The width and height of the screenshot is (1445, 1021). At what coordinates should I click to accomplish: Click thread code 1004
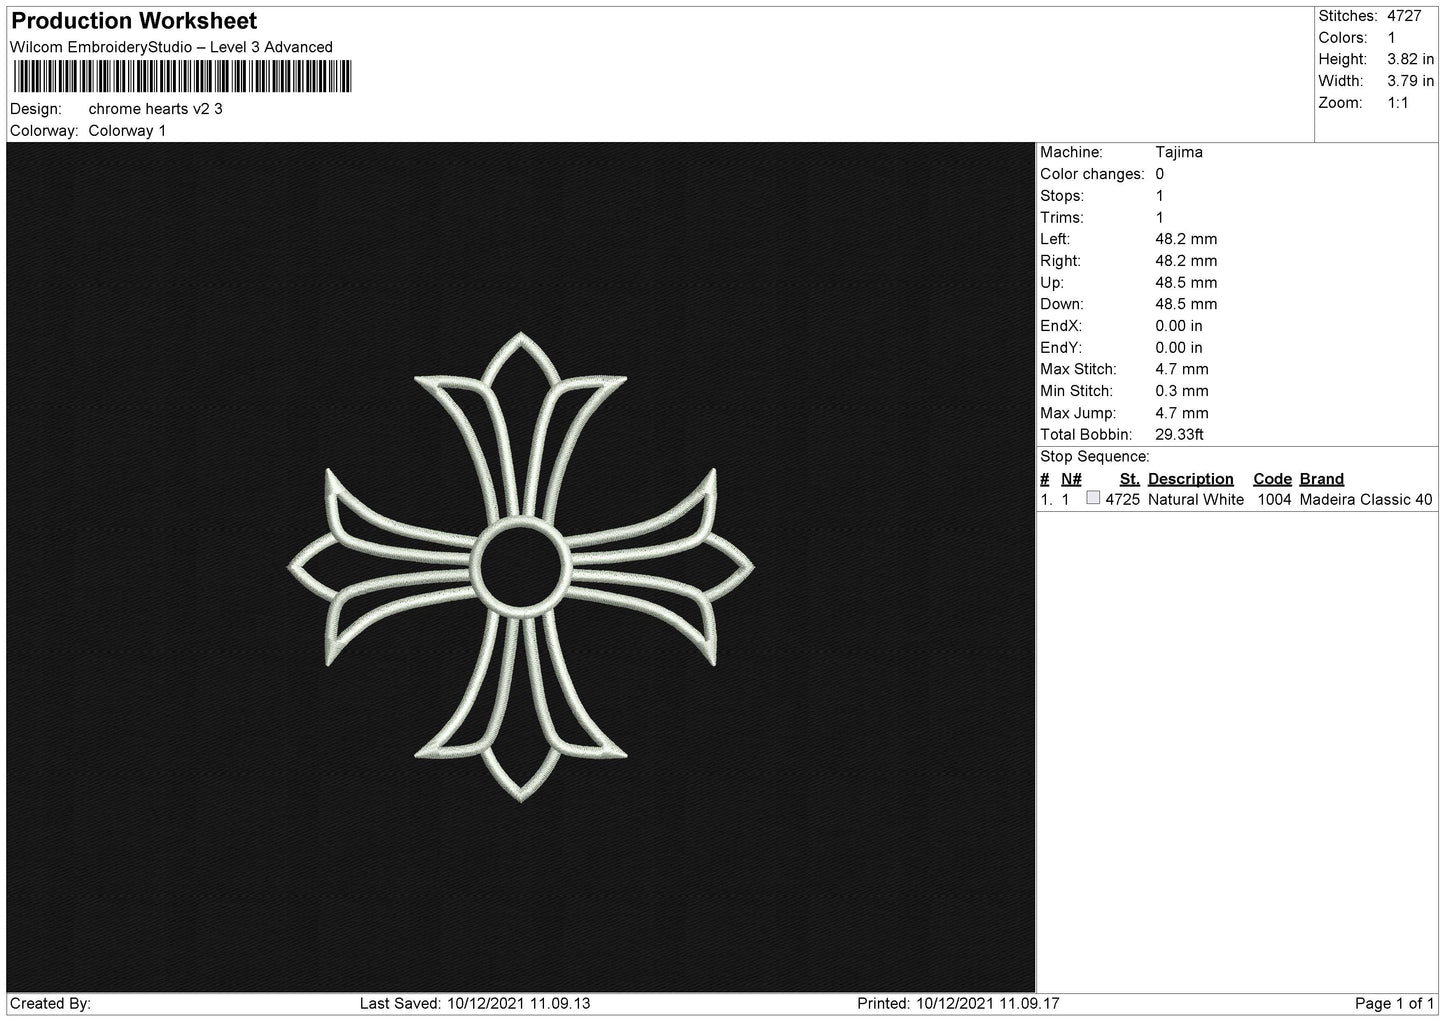tap(1274, 500)
